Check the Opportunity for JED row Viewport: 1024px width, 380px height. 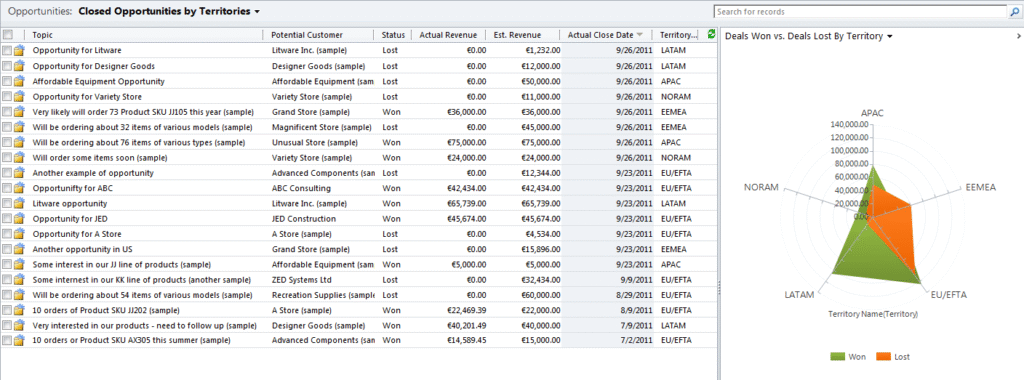[7, 219]
